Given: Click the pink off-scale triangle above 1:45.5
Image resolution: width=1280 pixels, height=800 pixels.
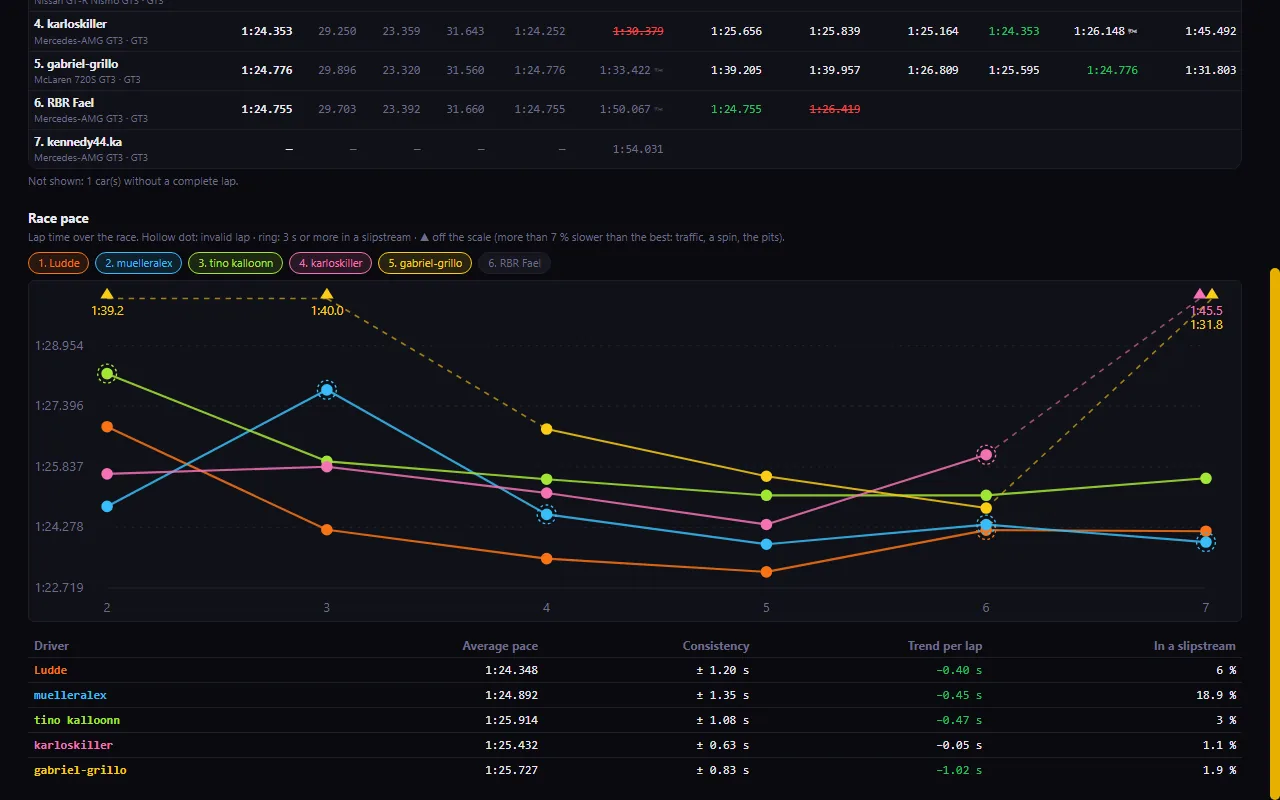Looking at the screenshot, I should 1200,294.
